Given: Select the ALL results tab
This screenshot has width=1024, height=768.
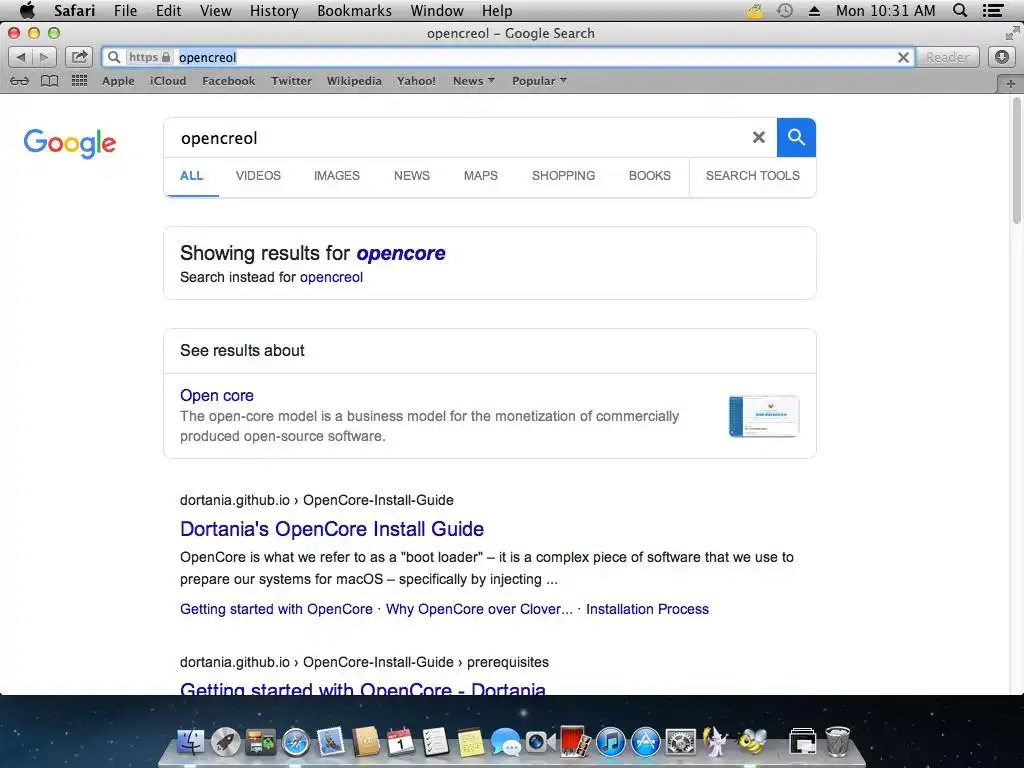Looking at the screenshot, I should pyautogui.click(x=191, y=176).
